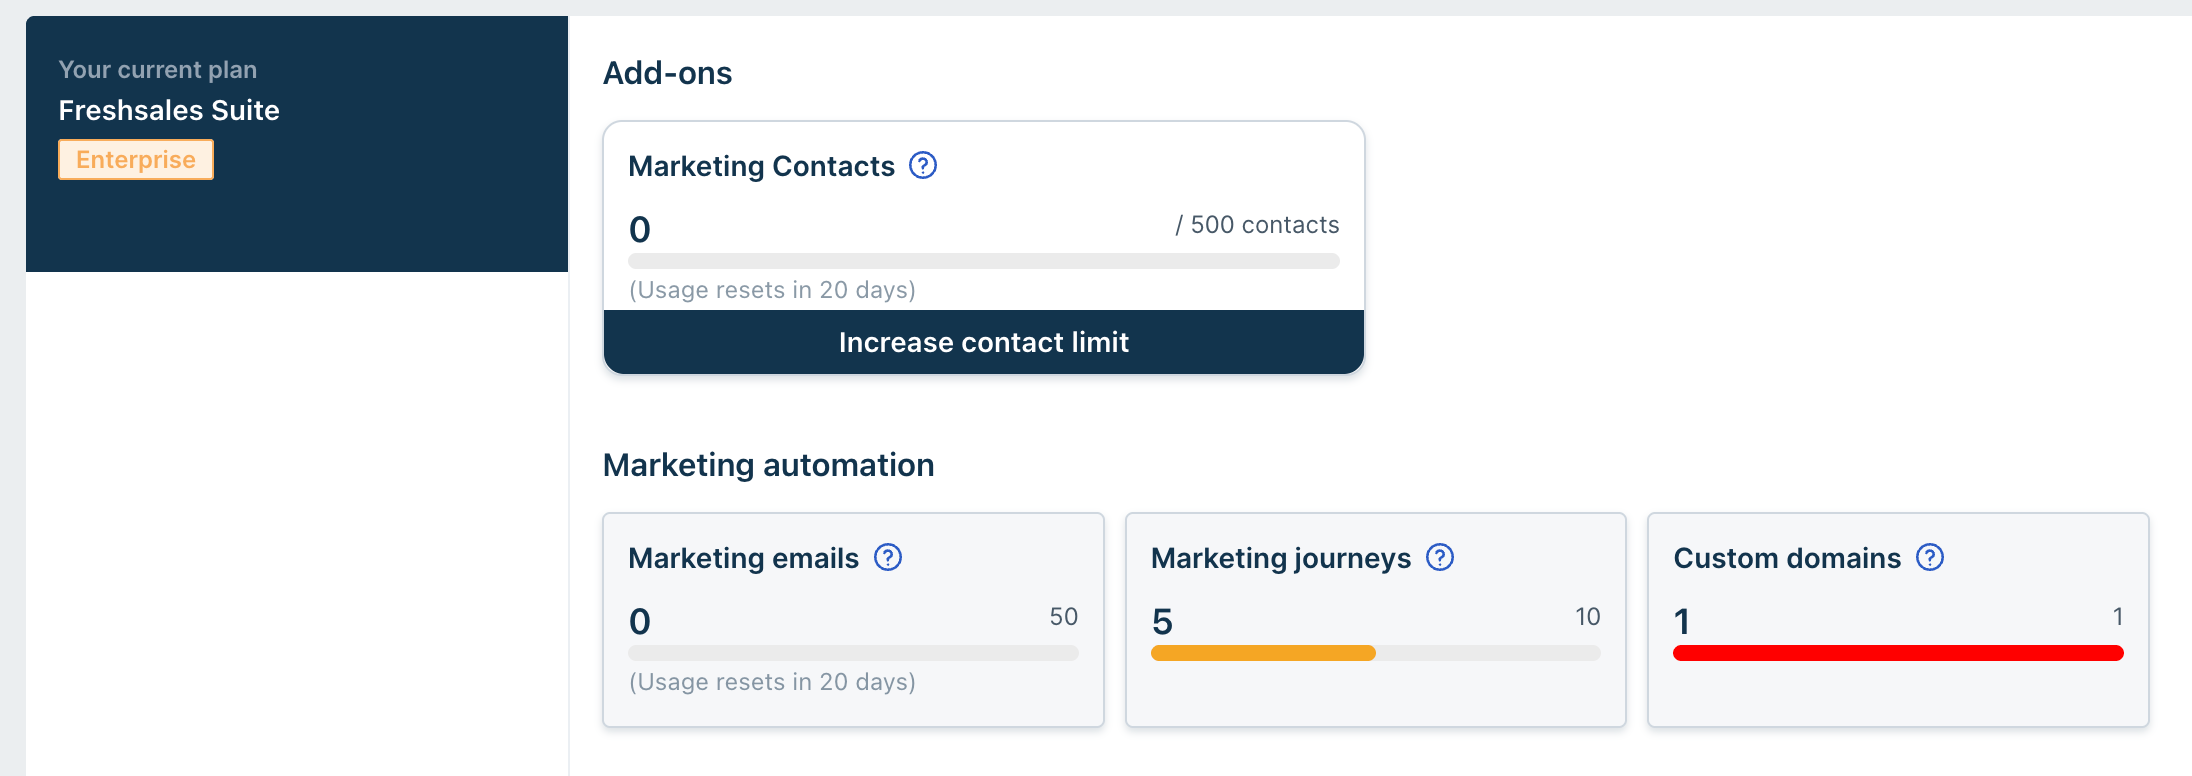Click the Marketing emails card title
The width and height of the screenshot is (2192, 776).
[743, 558]
